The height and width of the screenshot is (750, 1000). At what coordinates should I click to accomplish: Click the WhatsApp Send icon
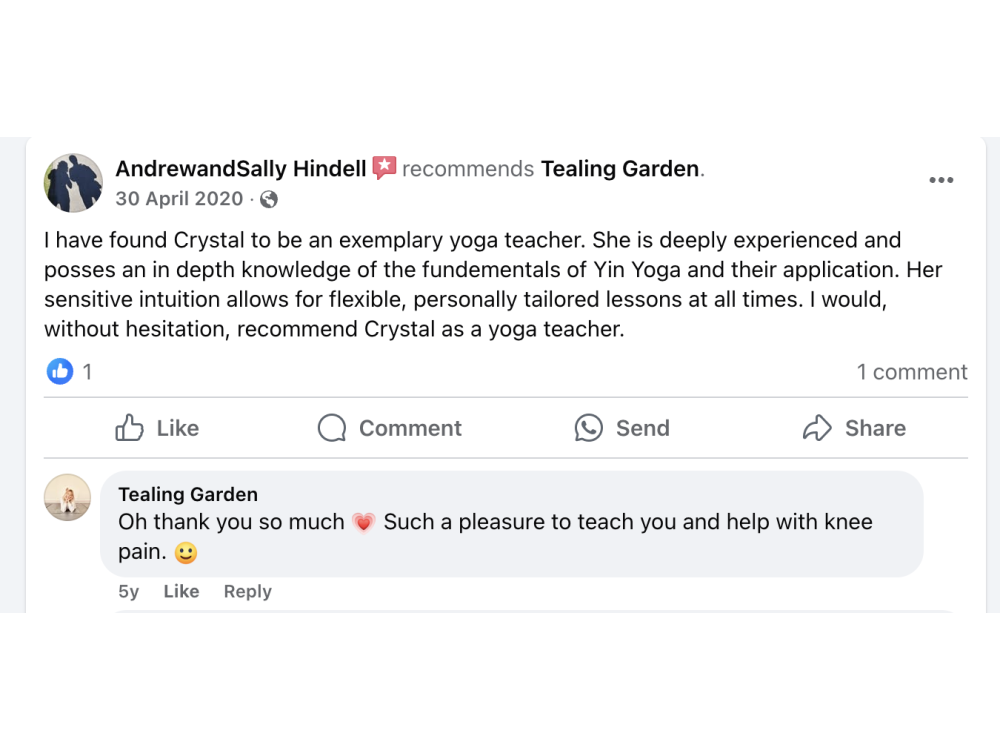tap(589, 428)
